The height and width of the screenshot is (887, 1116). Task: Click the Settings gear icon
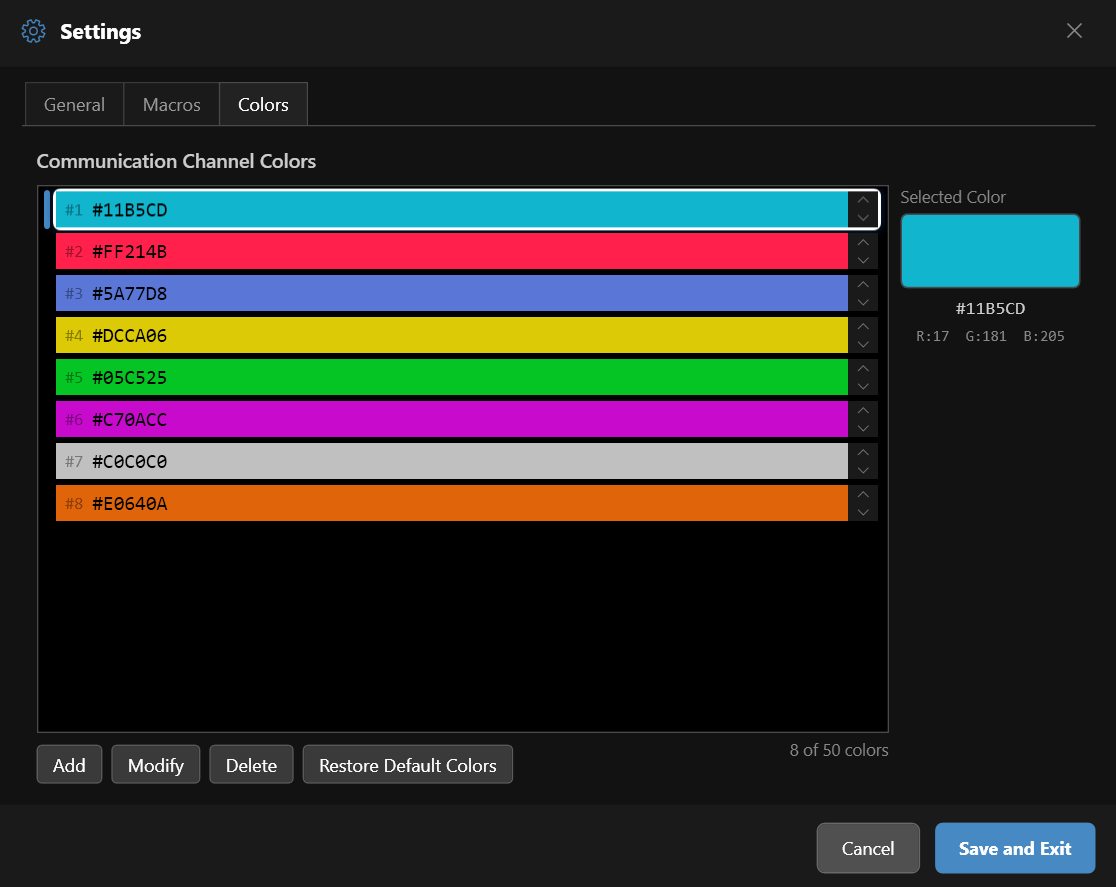coord(34,31)
